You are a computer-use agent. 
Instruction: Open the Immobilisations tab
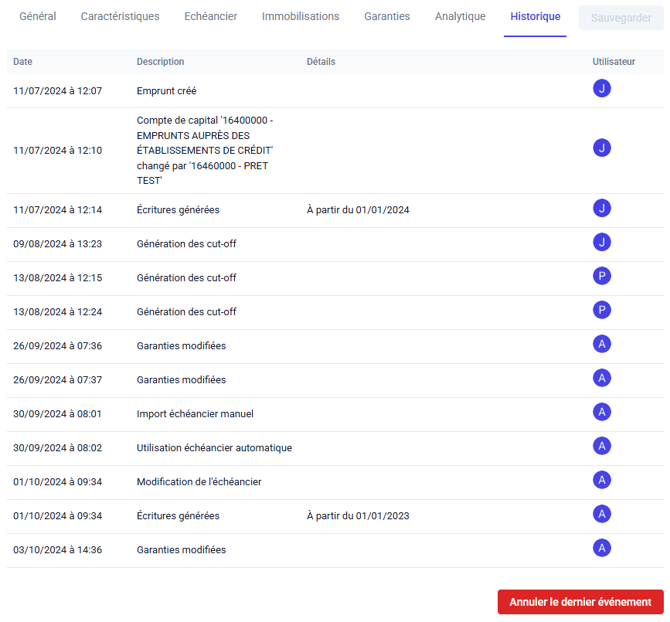tap(300, 17)
